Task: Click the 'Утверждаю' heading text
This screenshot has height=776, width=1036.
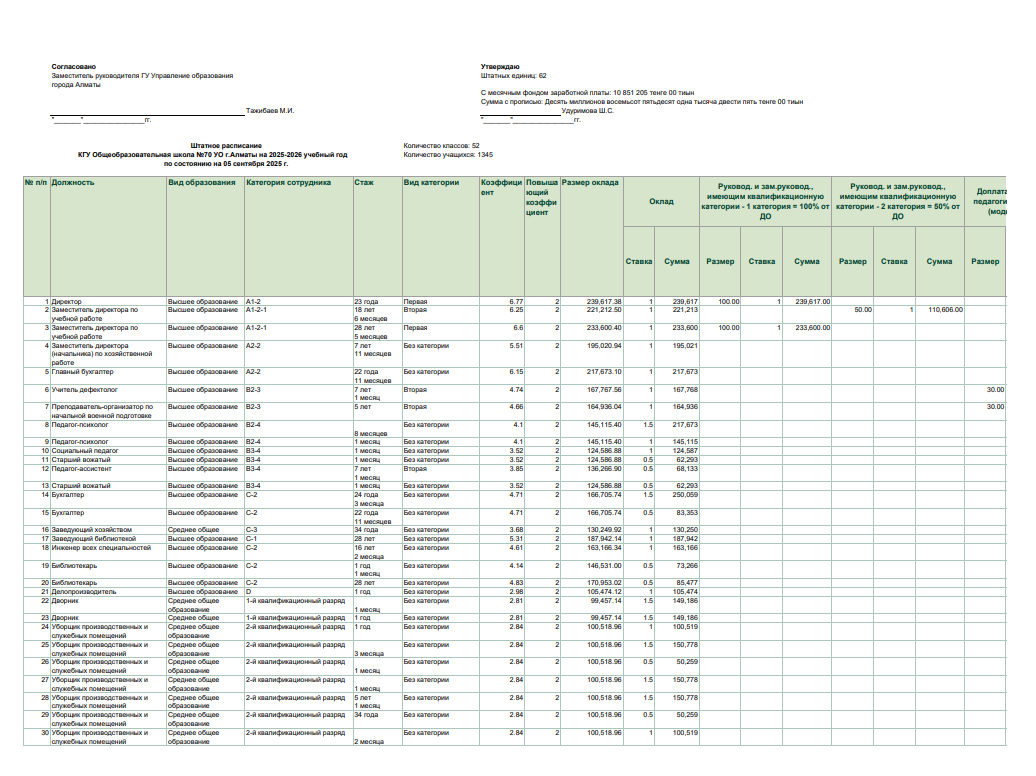Action: (x=499, y=66)
